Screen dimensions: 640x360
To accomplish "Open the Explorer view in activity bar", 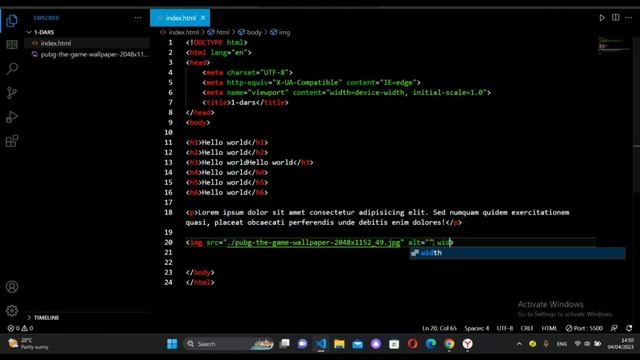I will tap(12, 20).
